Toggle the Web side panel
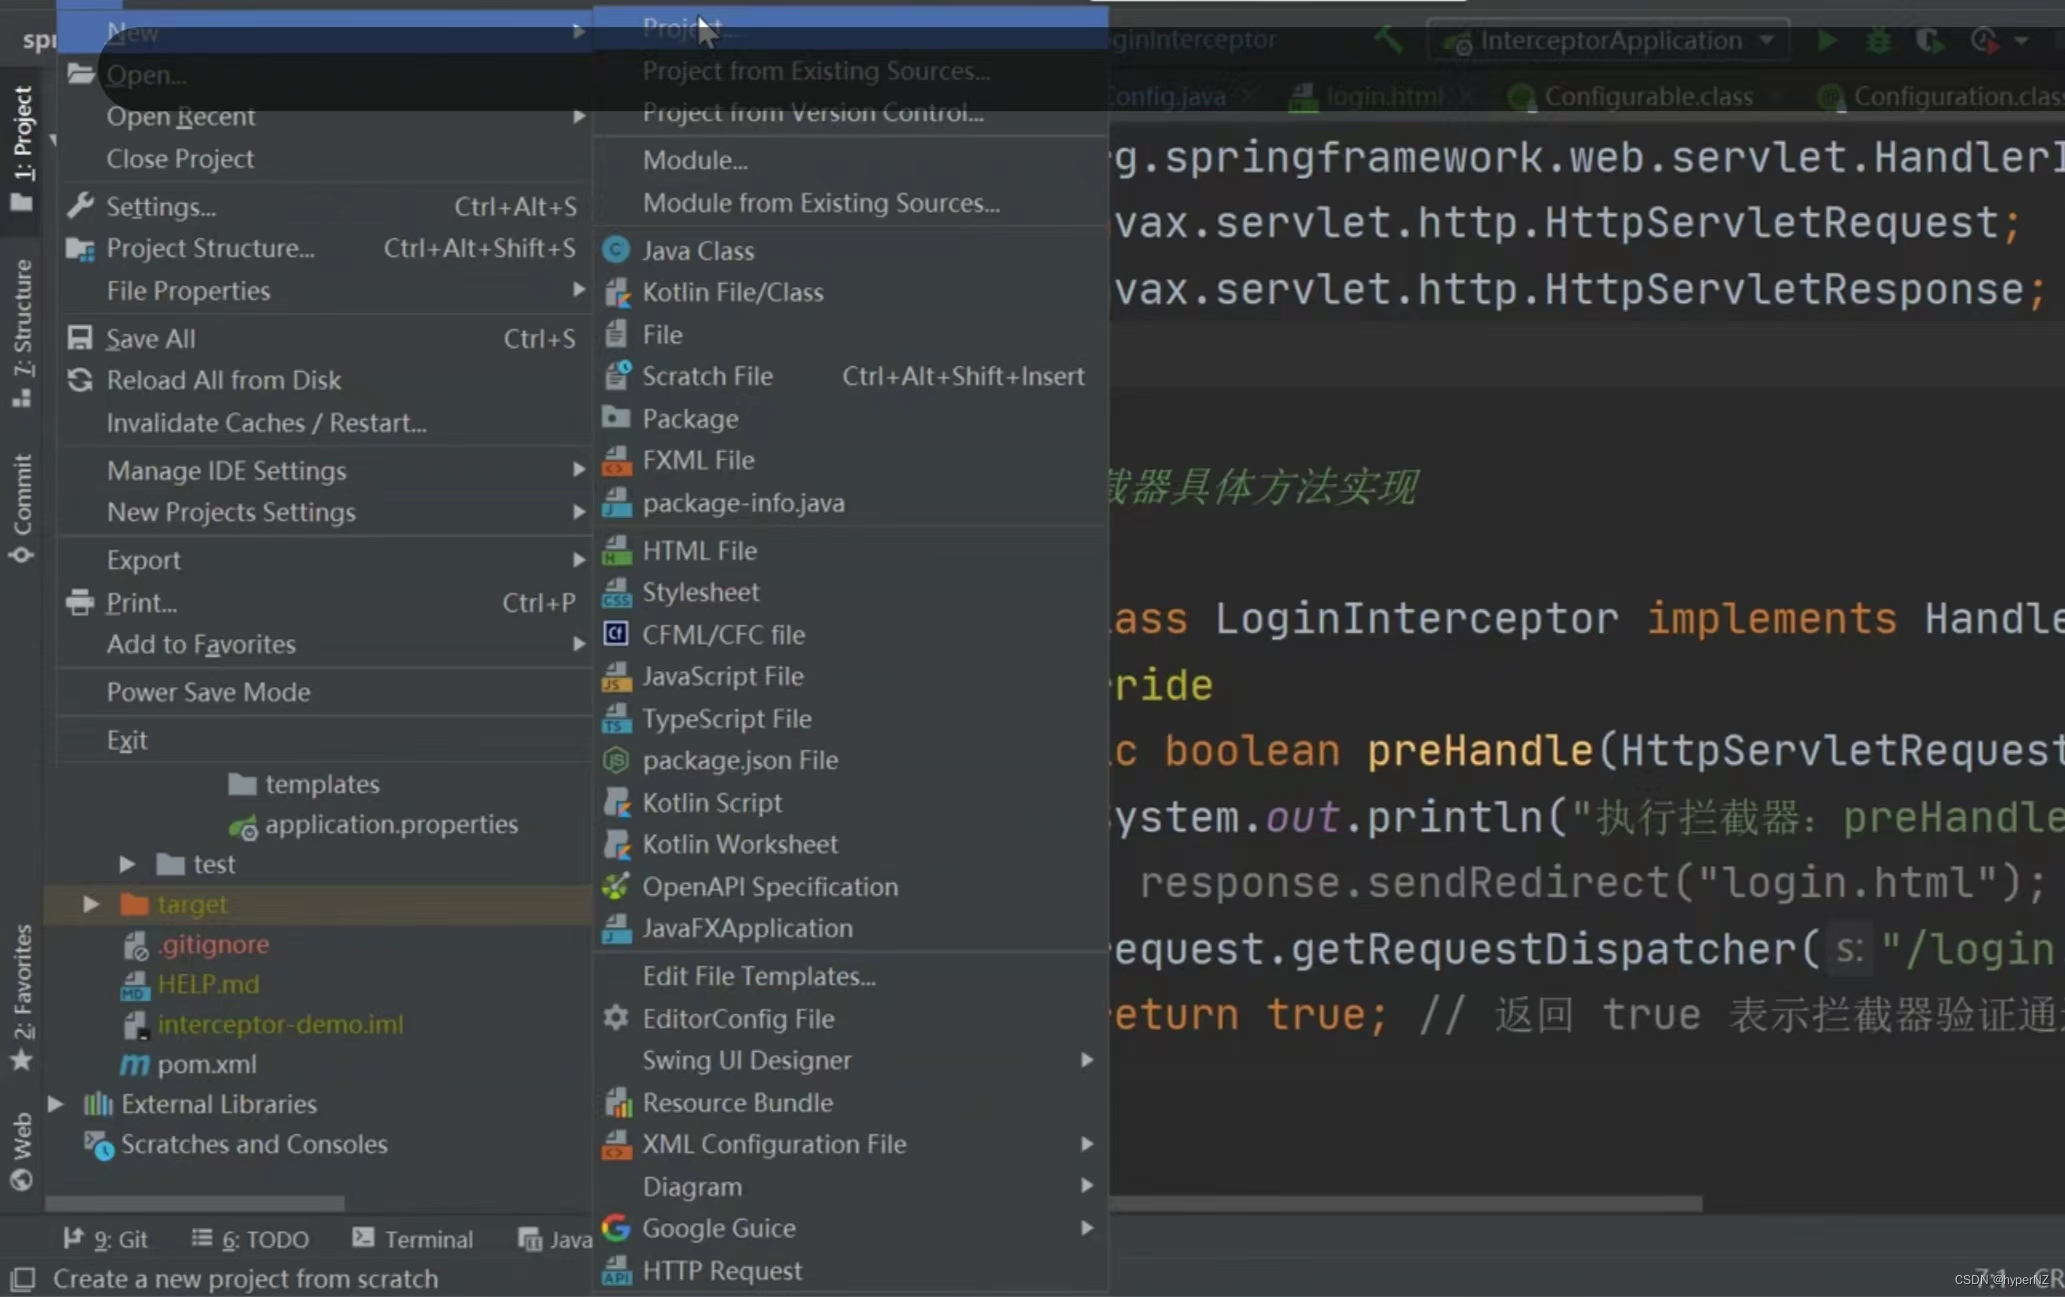Viewport: 2065px width, 1297px height. (x=21, y=1151)
